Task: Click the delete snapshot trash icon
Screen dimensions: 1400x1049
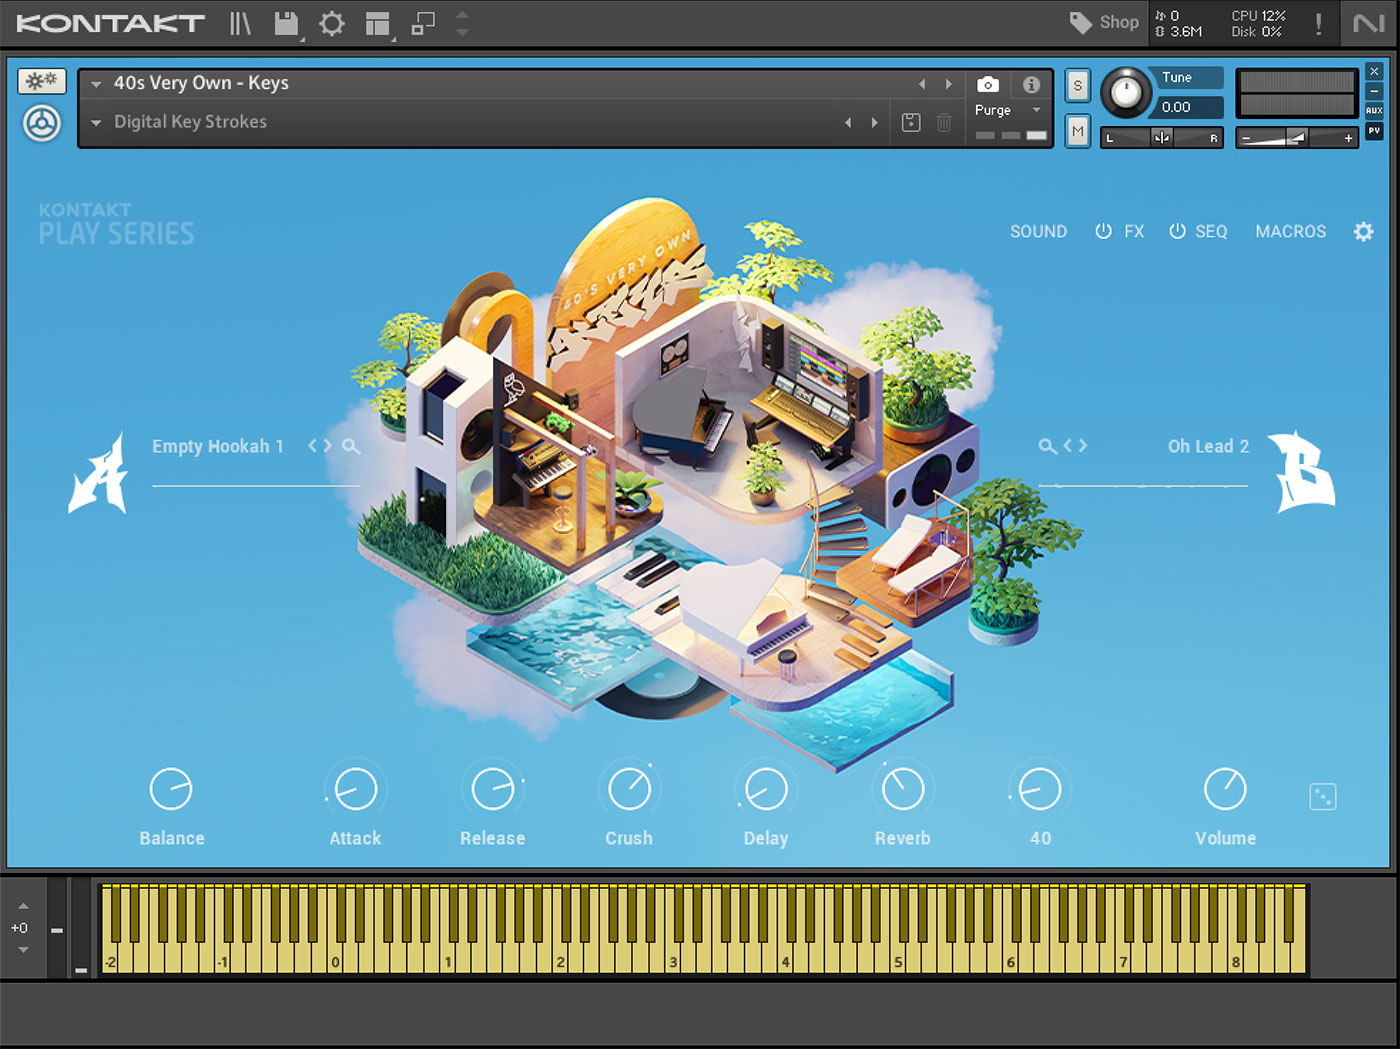Action: click(944, 122)
